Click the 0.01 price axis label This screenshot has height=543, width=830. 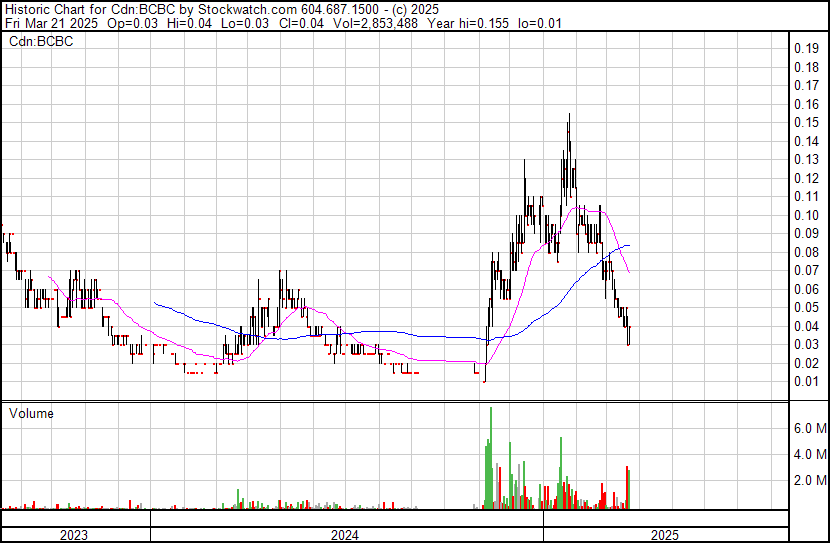tap(806, 381)
